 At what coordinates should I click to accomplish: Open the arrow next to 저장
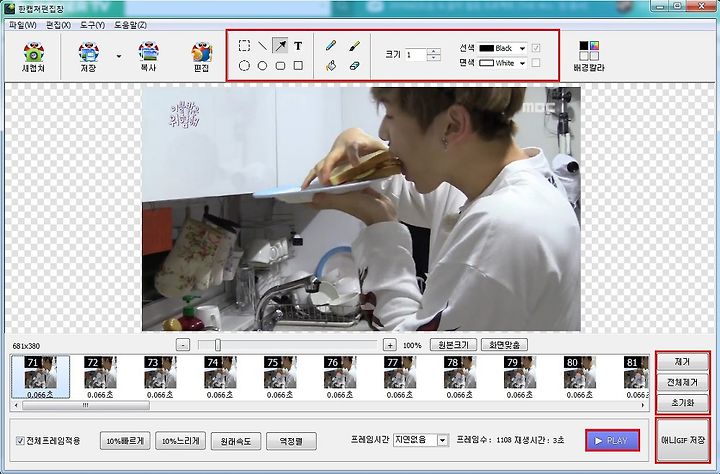pyautogui.click(x=119, y=56)
